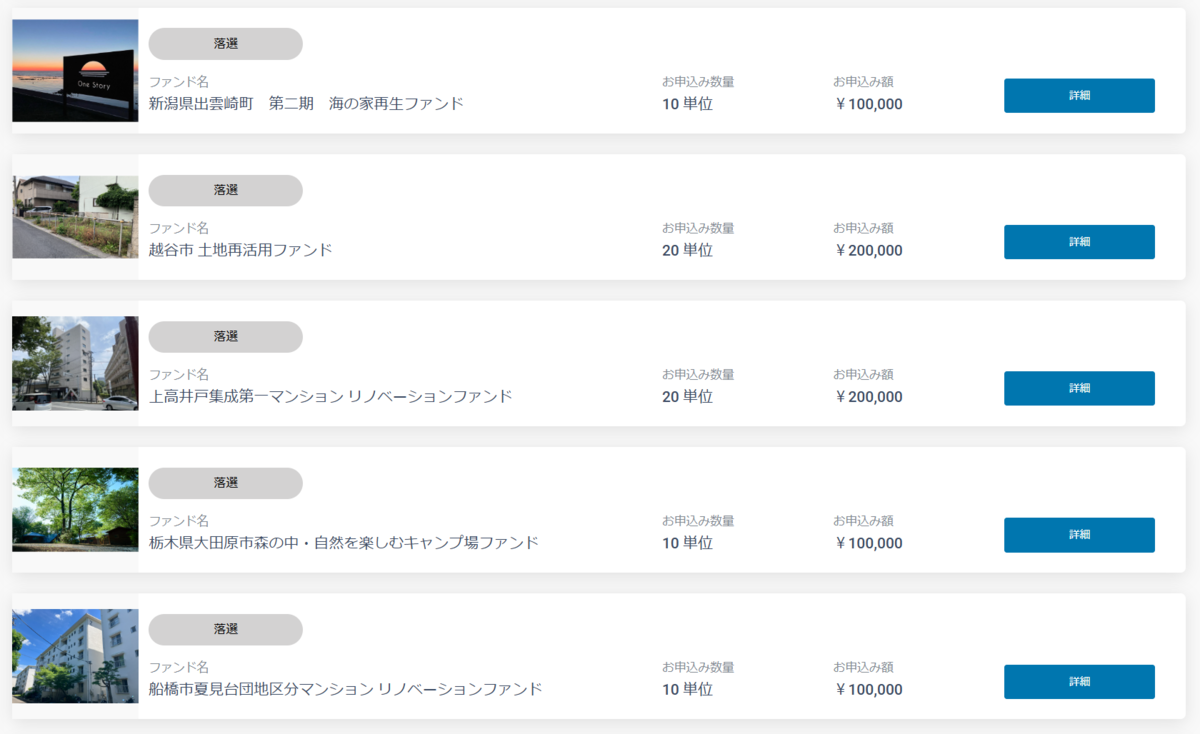Click the 越谷市 vacant lot thumbnail

(x=75, y=217)
